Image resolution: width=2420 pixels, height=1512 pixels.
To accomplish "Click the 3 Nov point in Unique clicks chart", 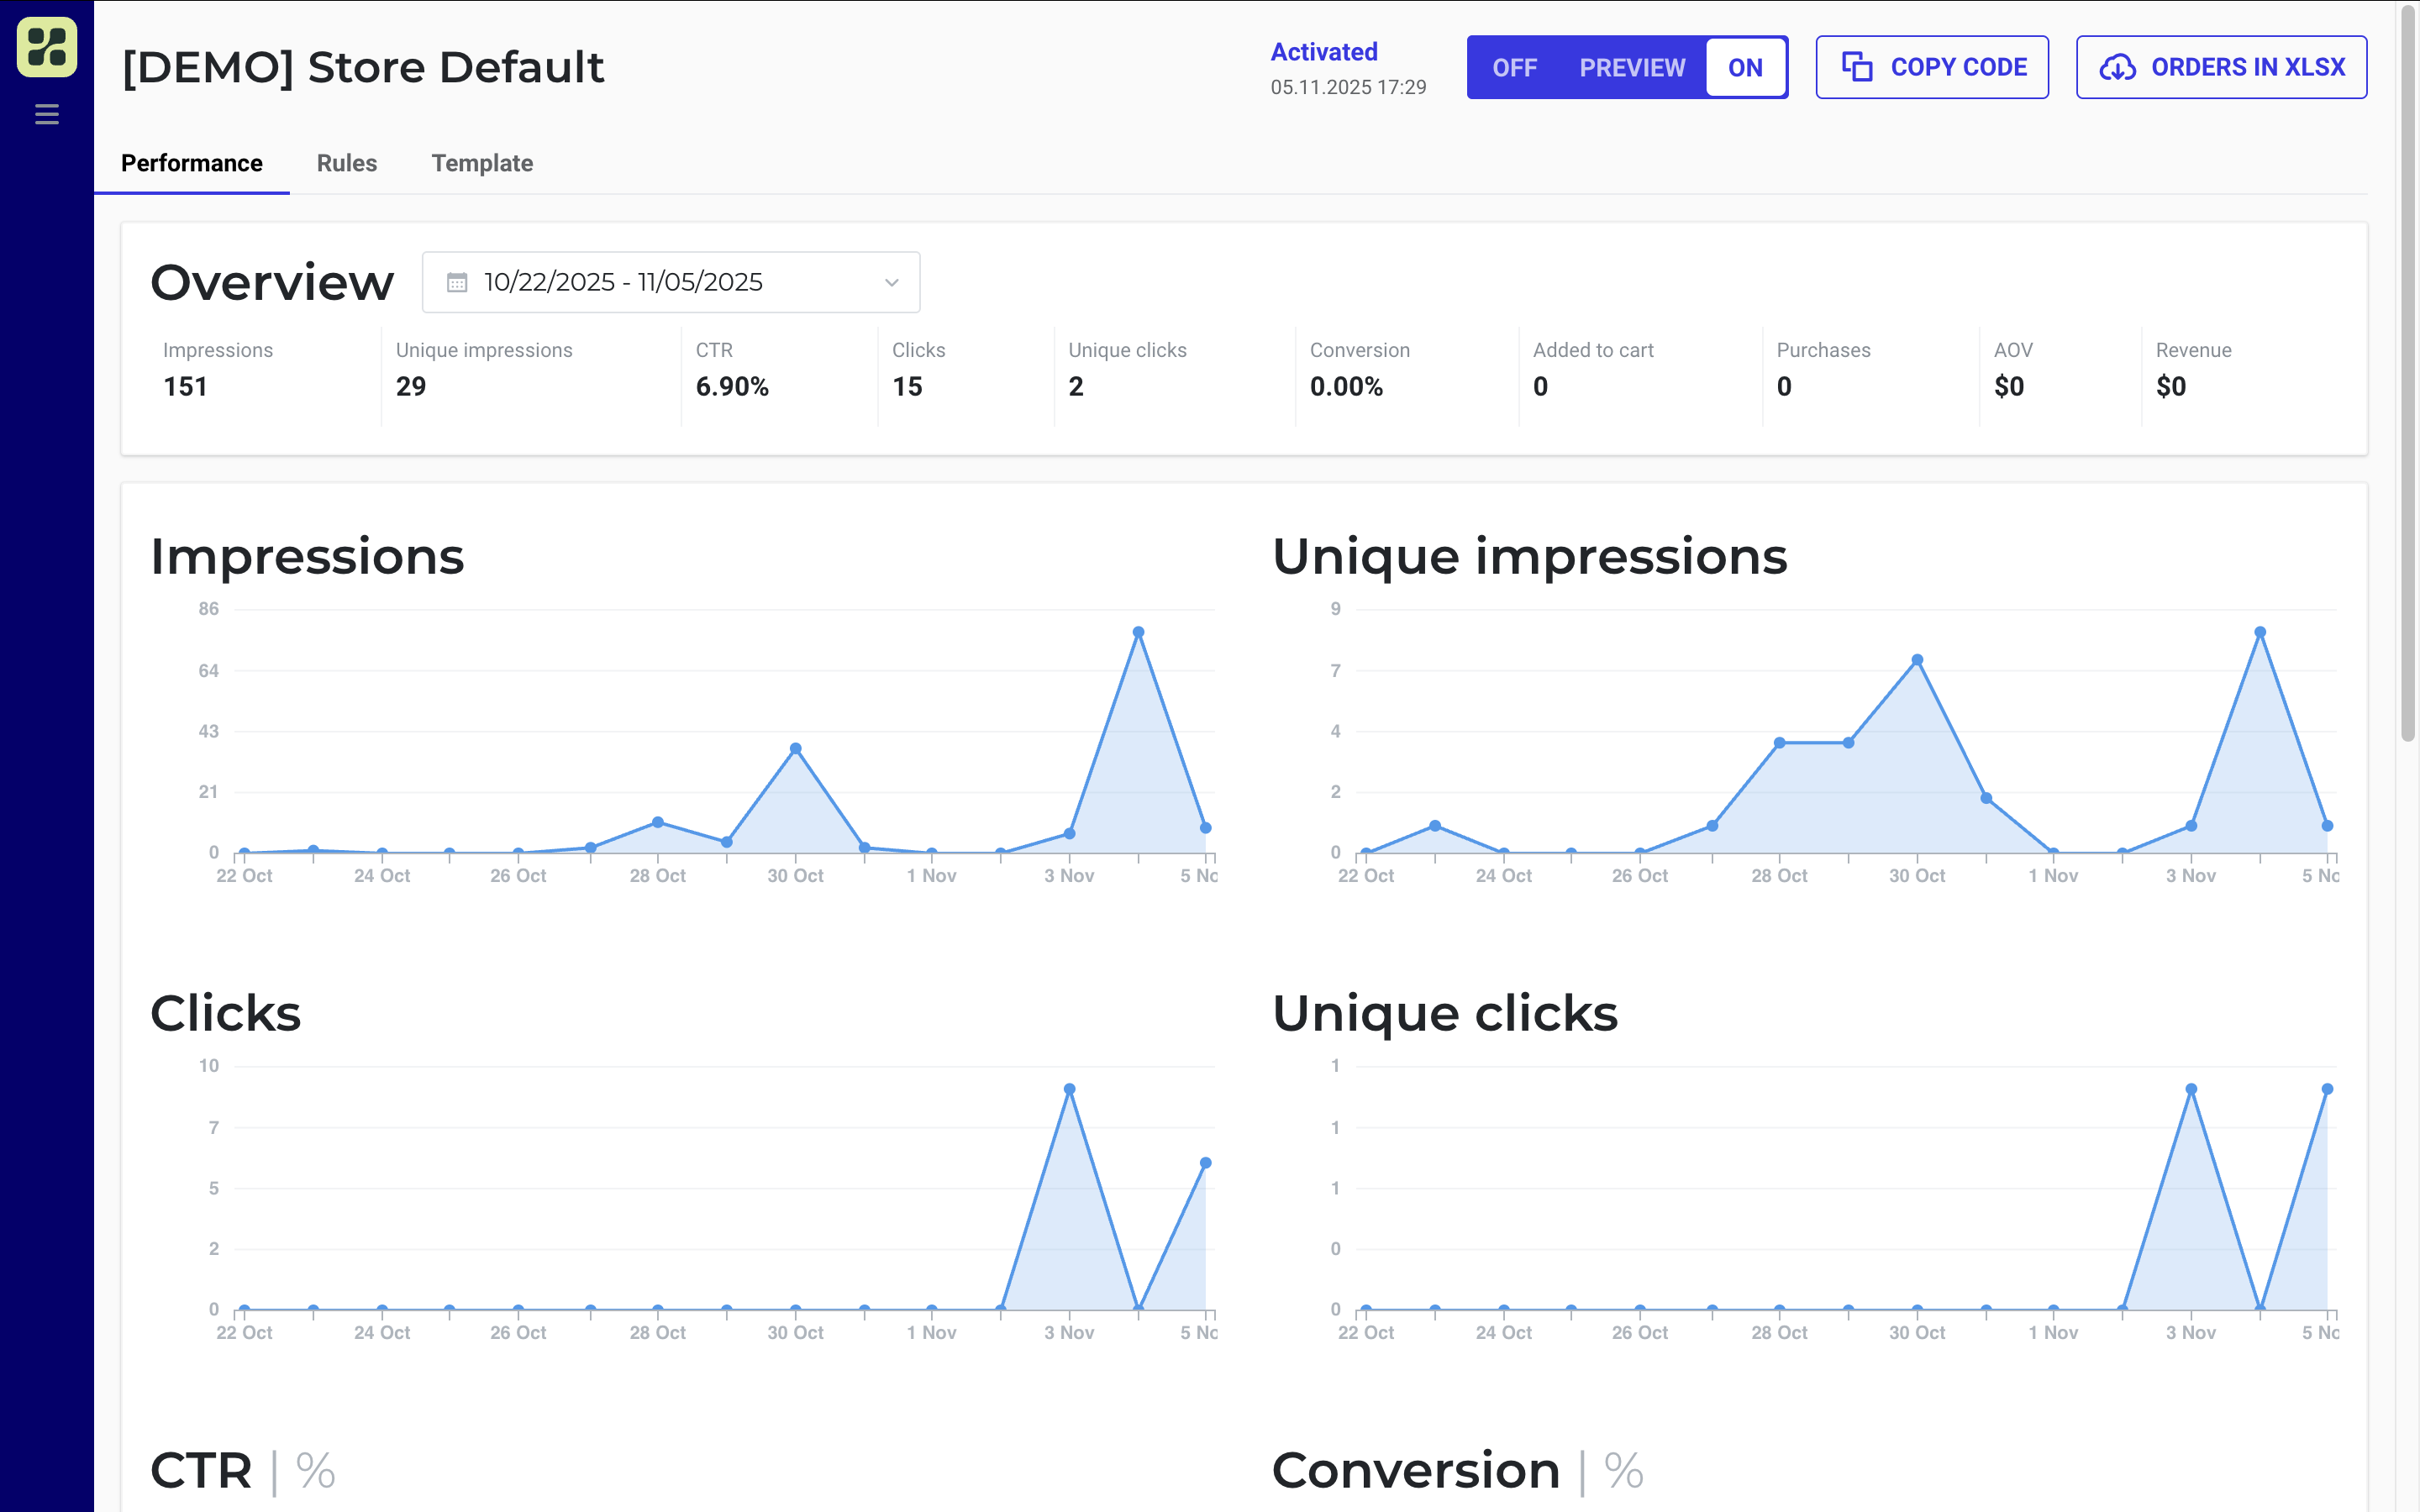I will 2191,1089.
